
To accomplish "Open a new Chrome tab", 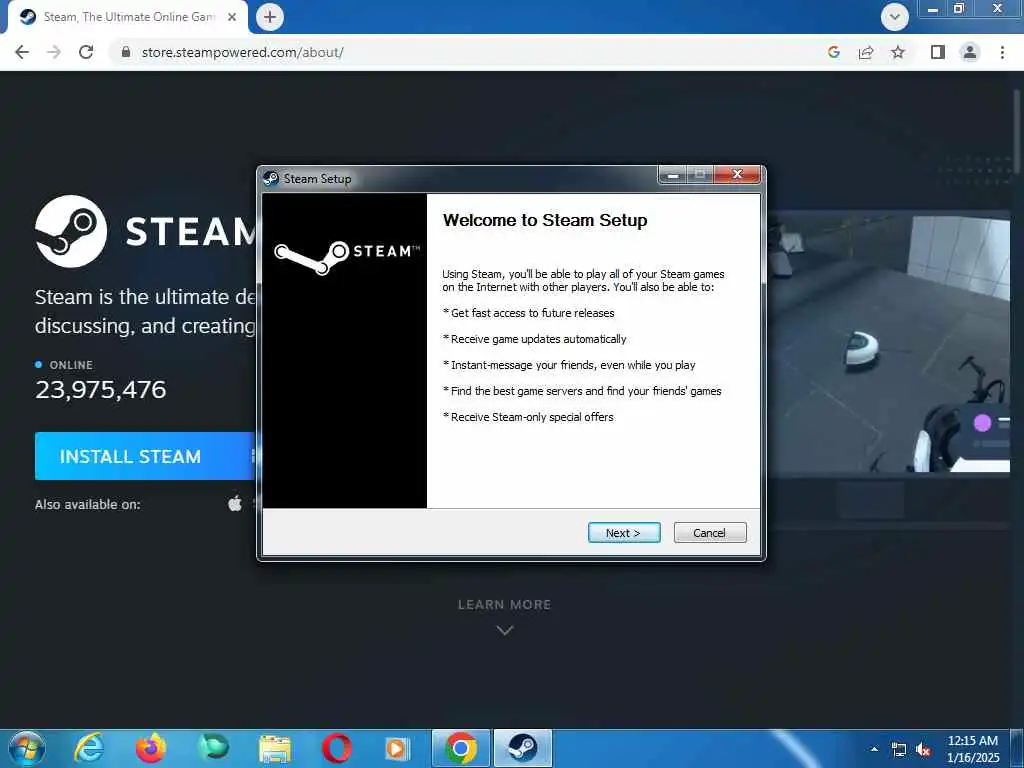I will [270, 17].
